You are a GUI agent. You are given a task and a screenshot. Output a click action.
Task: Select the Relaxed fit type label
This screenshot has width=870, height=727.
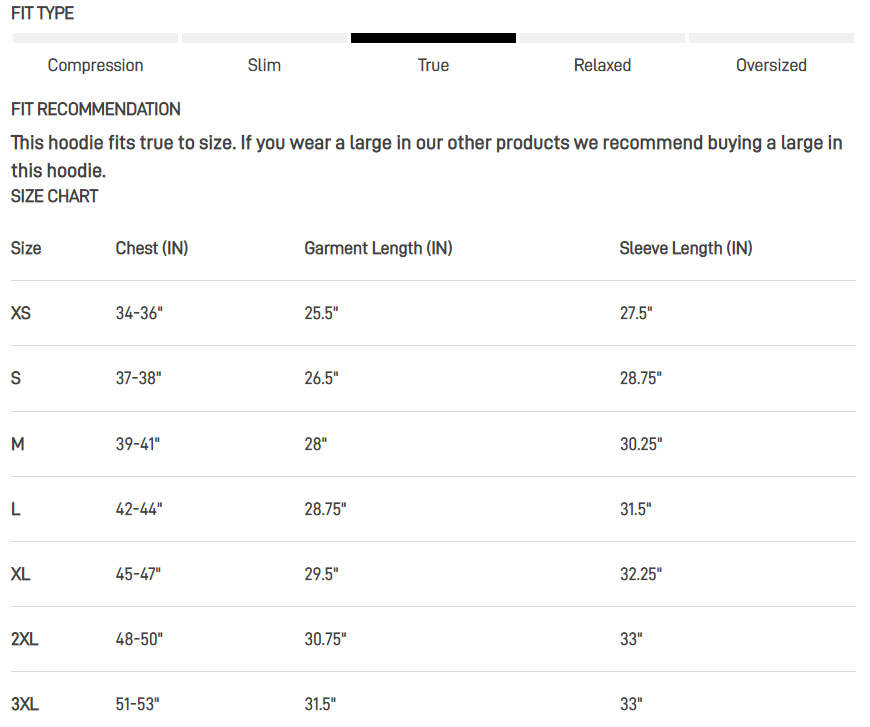tap(602, 65)
